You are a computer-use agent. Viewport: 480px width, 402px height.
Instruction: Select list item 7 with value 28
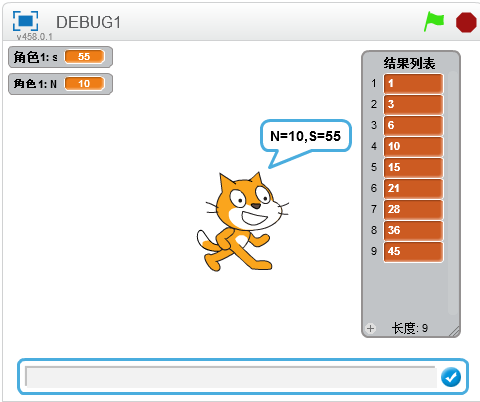413,209
